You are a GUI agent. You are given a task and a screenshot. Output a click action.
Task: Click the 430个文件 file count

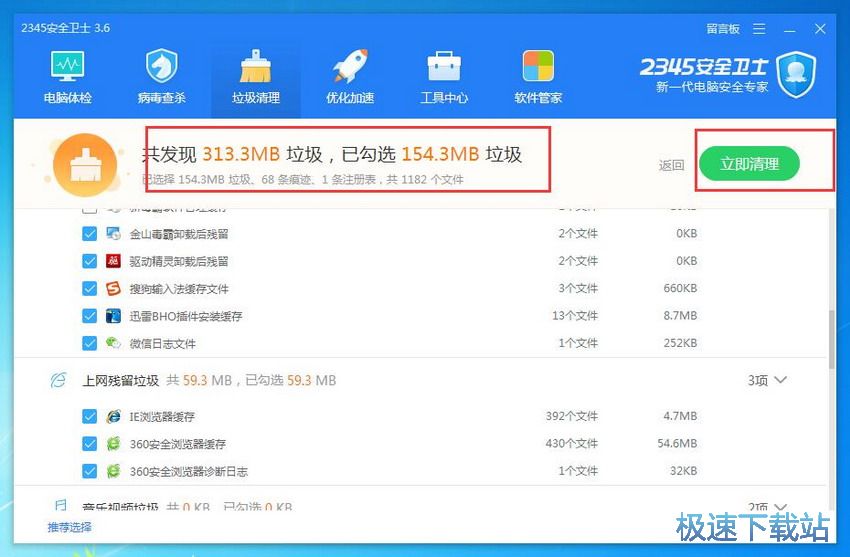coord(571,444)
